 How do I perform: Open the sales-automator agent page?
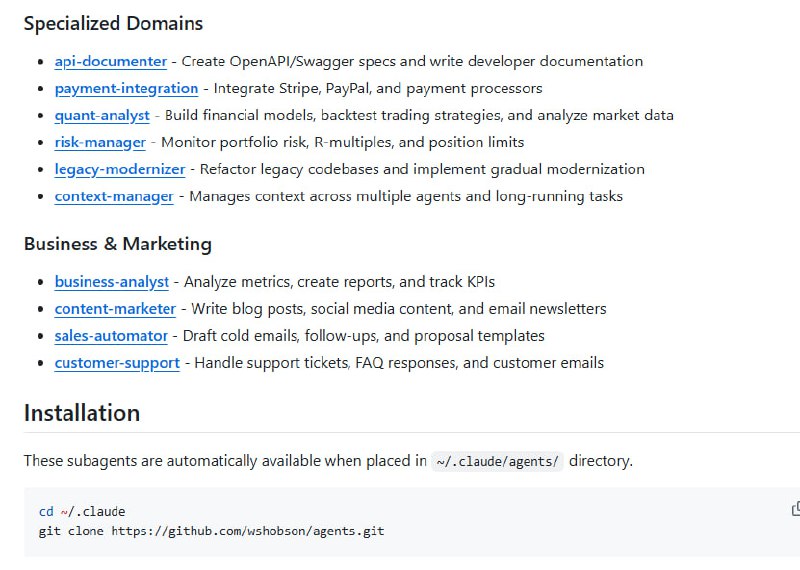pos(113,336)
